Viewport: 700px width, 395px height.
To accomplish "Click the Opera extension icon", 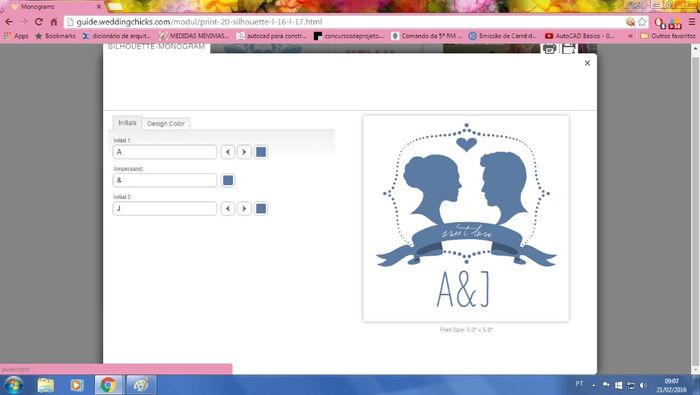I will pyautogui.click(x=659, y=22).
